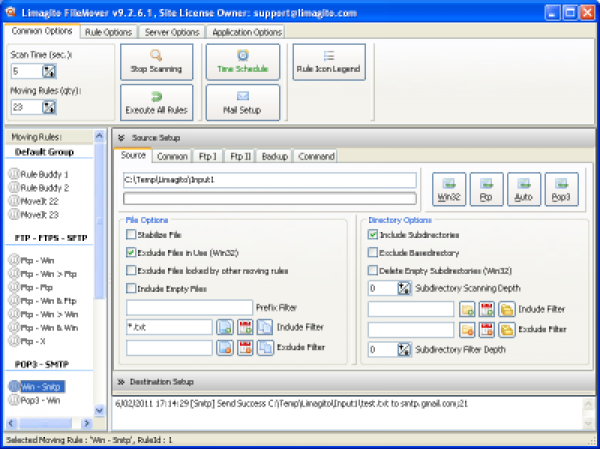
Task: Click Subdirectory Filter Depth spinner
Action: point(404,349)
